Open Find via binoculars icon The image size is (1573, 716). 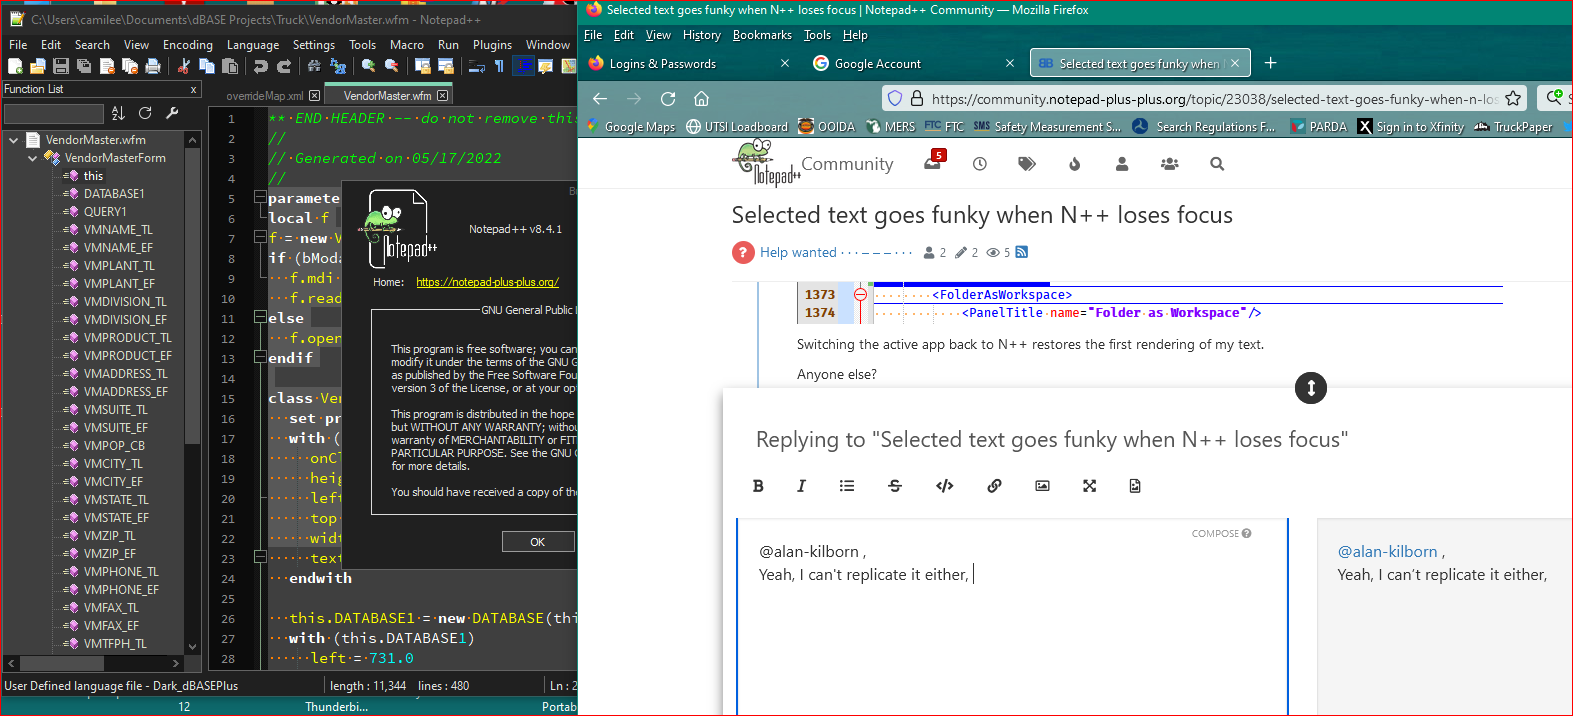click(x=314, y=66)
